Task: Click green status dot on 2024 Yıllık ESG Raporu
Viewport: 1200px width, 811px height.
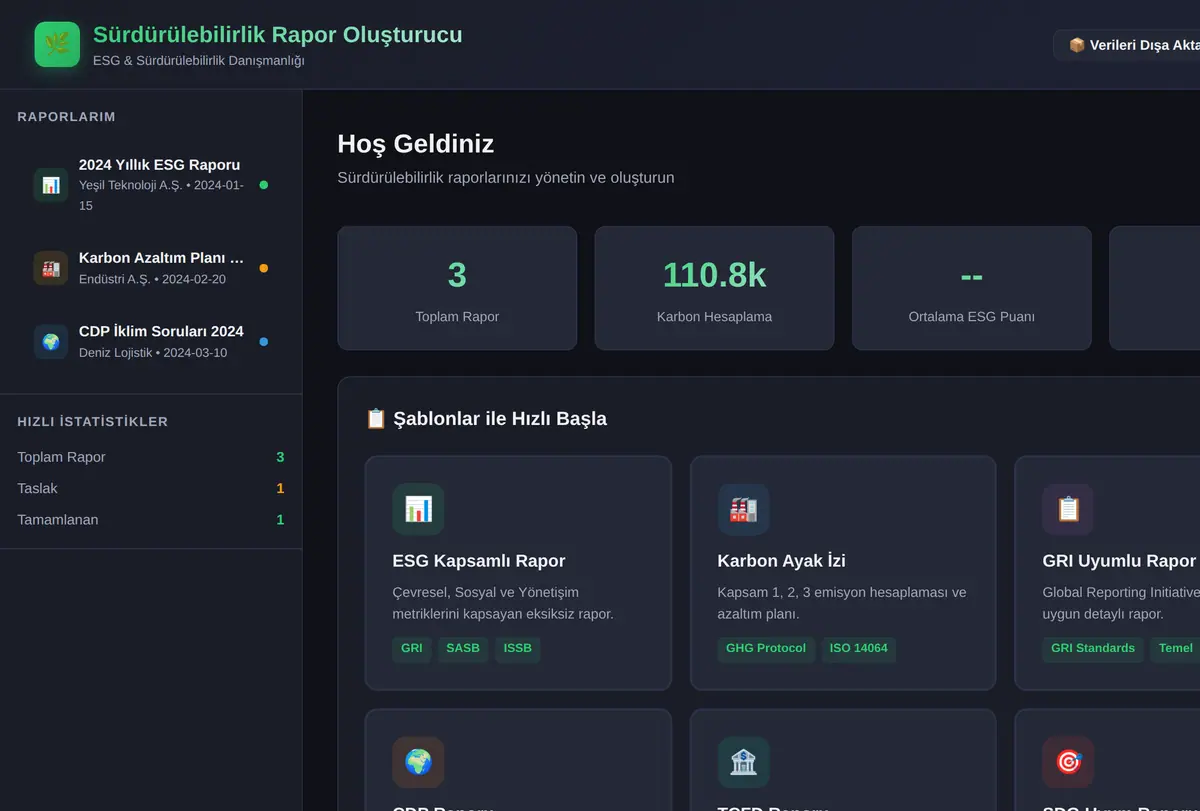Action: tap(264, 185)
